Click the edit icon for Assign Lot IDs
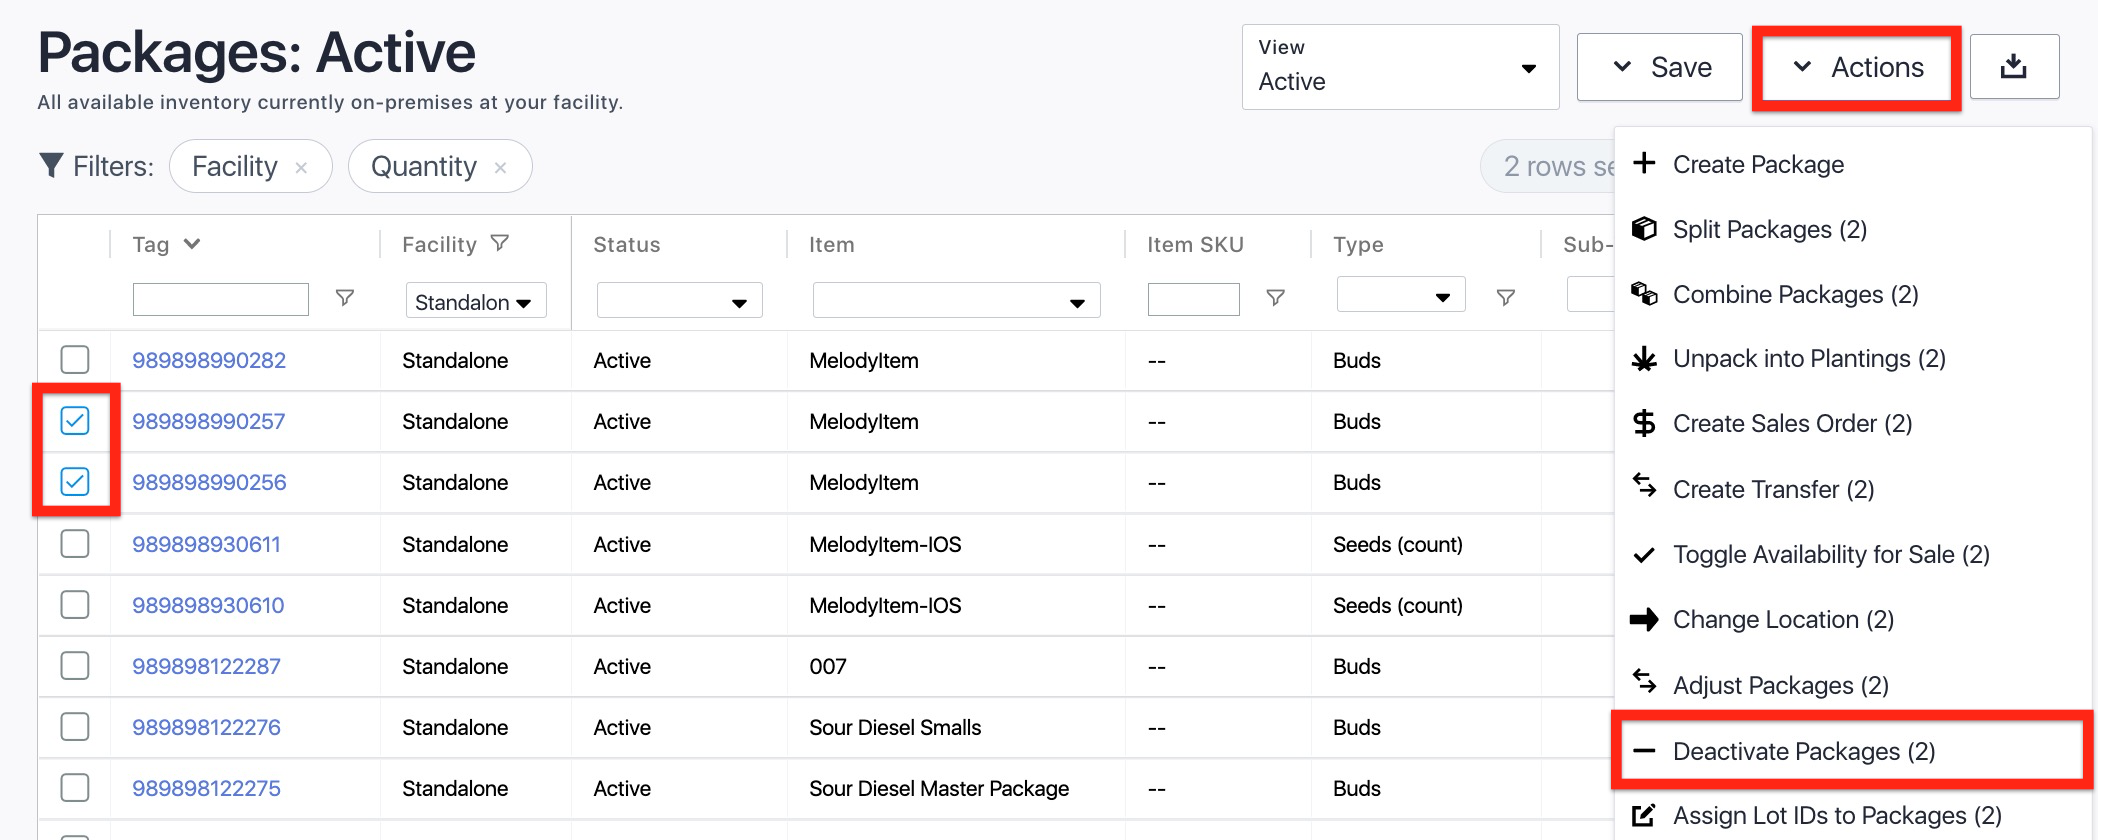Screen dimensions: 2103x840 (1644, 815)
